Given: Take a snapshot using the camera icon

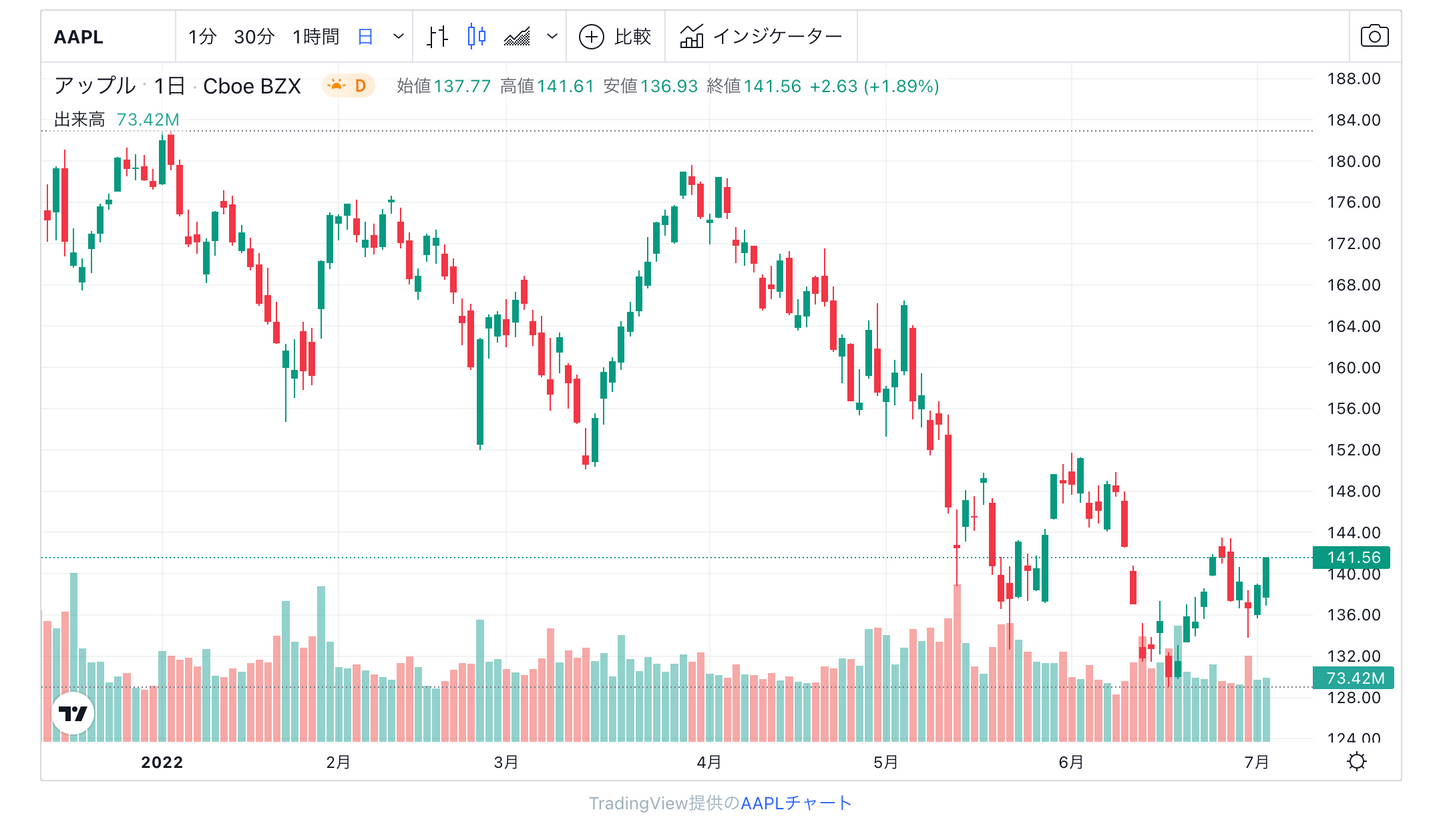Looking at the screenshot, I should click(1375, 34).
